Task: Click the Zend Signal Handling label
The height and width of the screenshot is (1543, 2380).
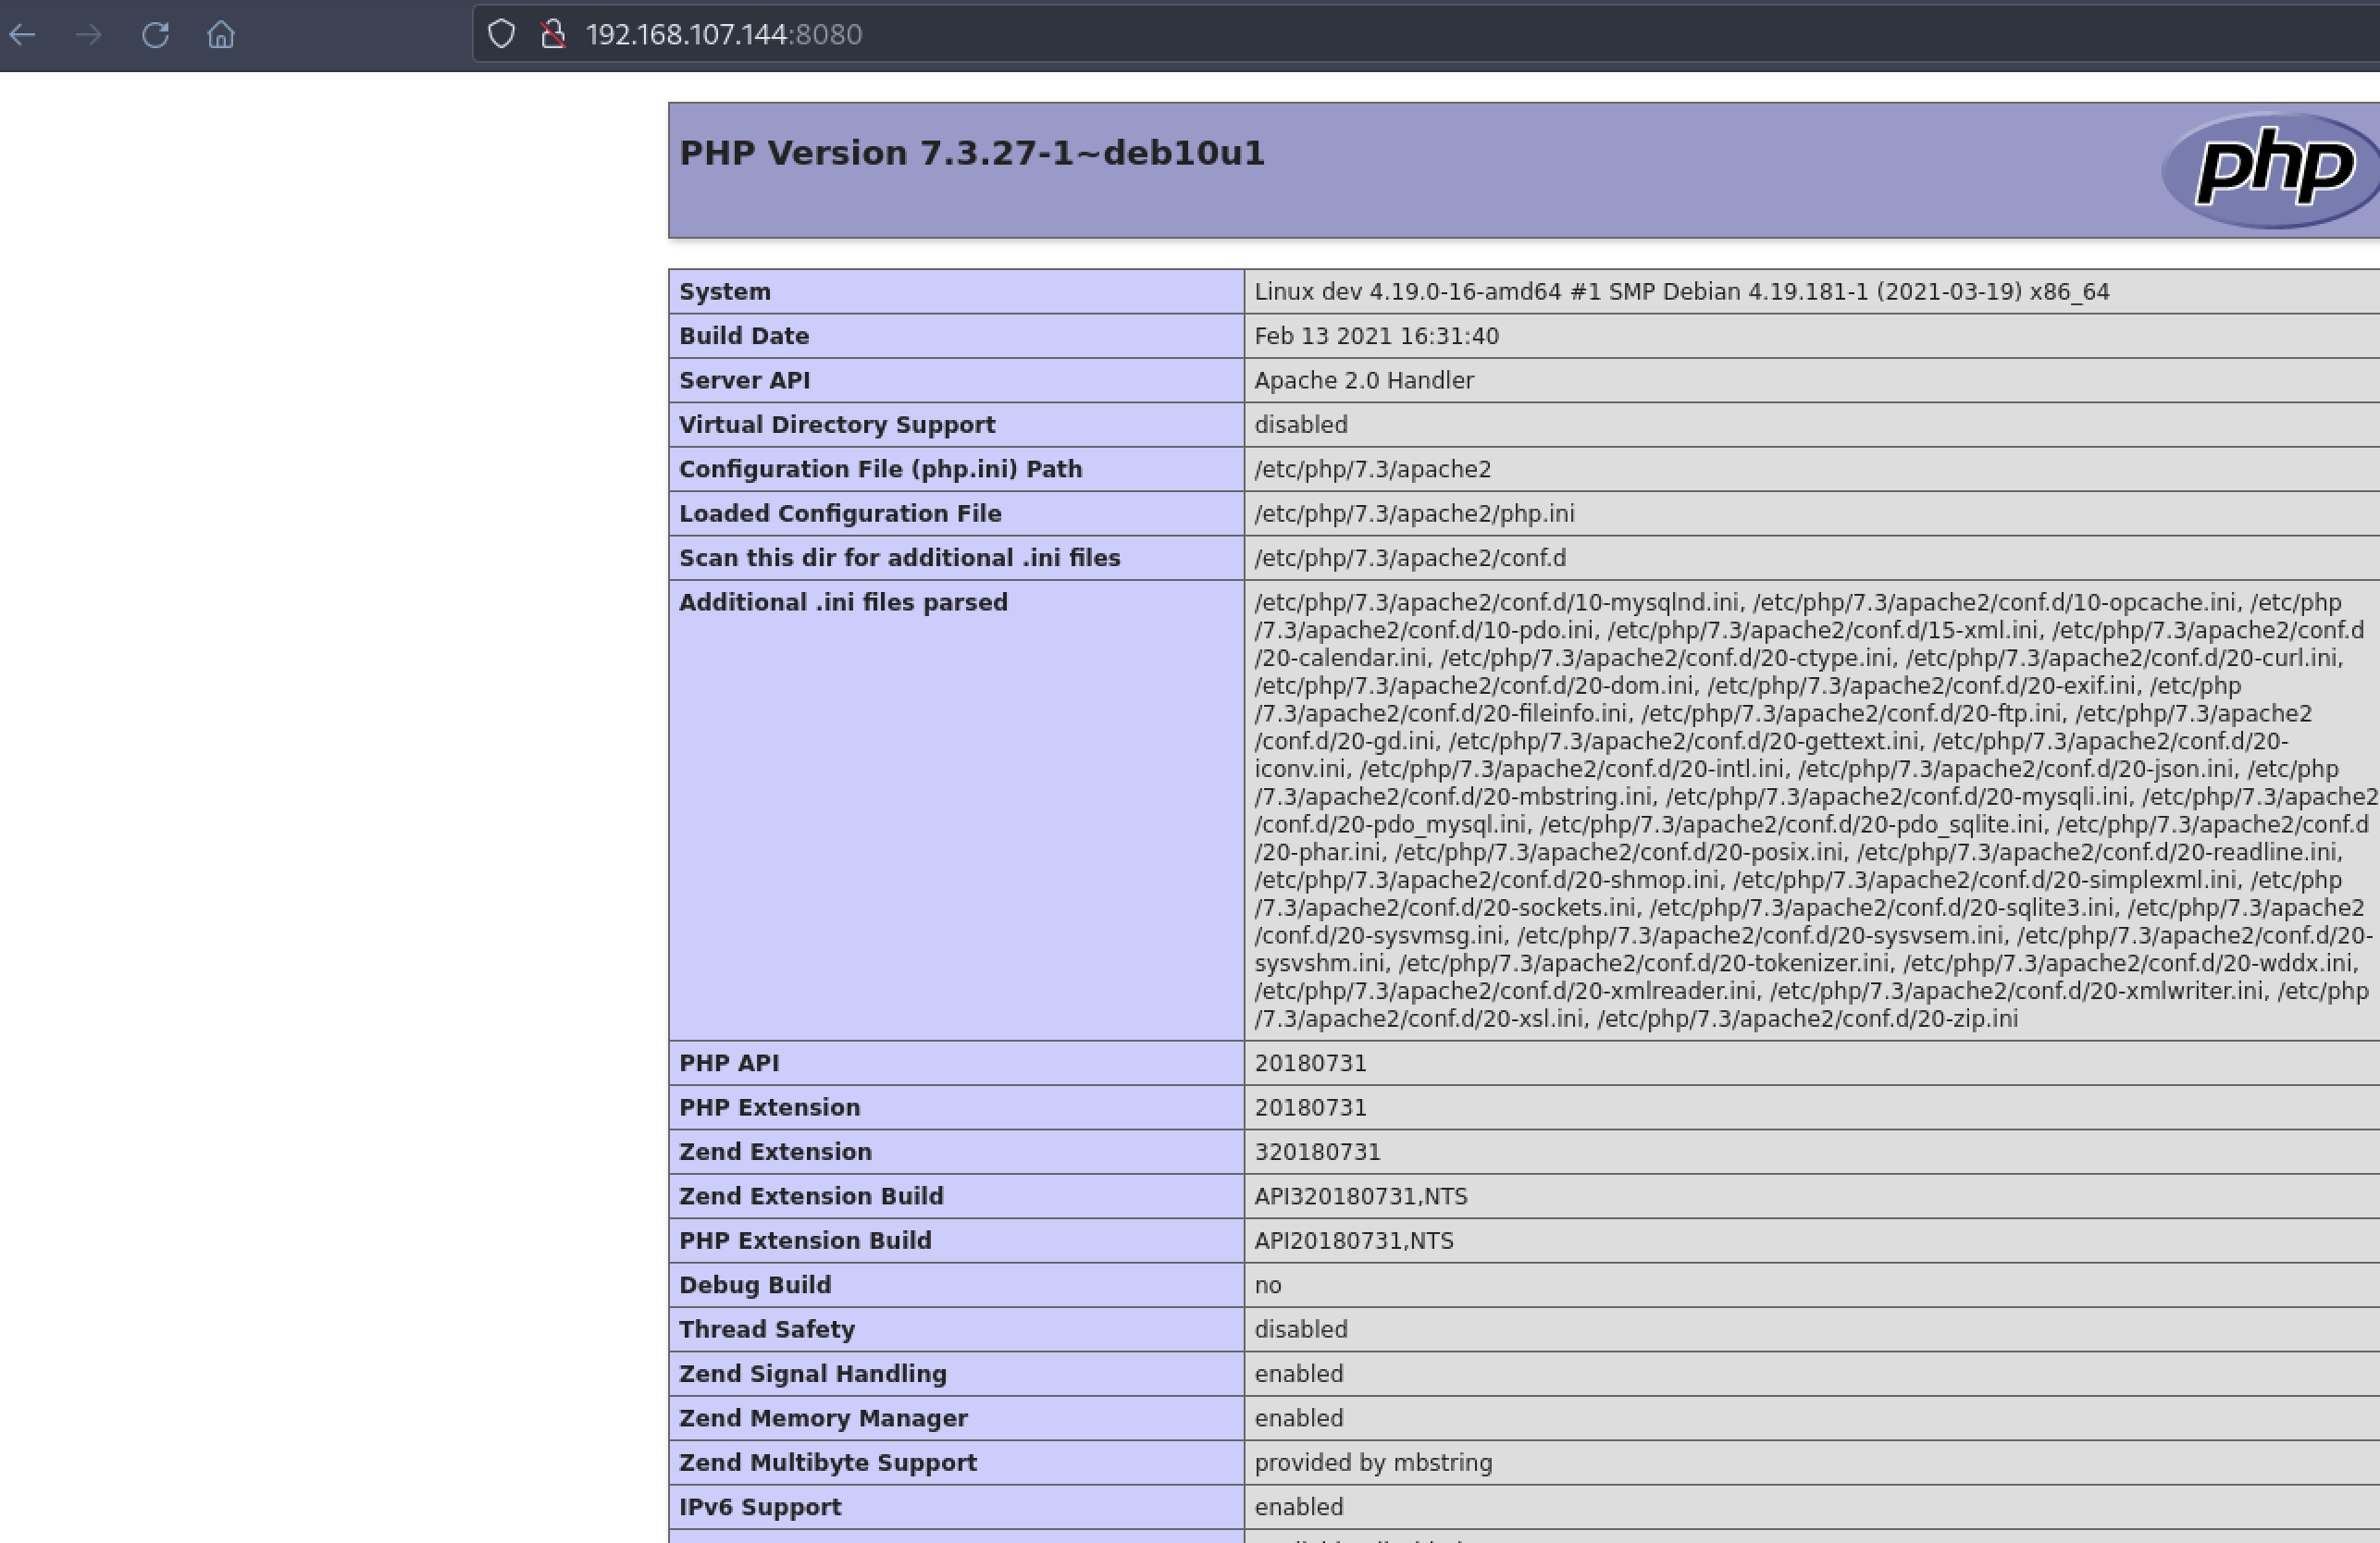Action: click(813, 1374)
